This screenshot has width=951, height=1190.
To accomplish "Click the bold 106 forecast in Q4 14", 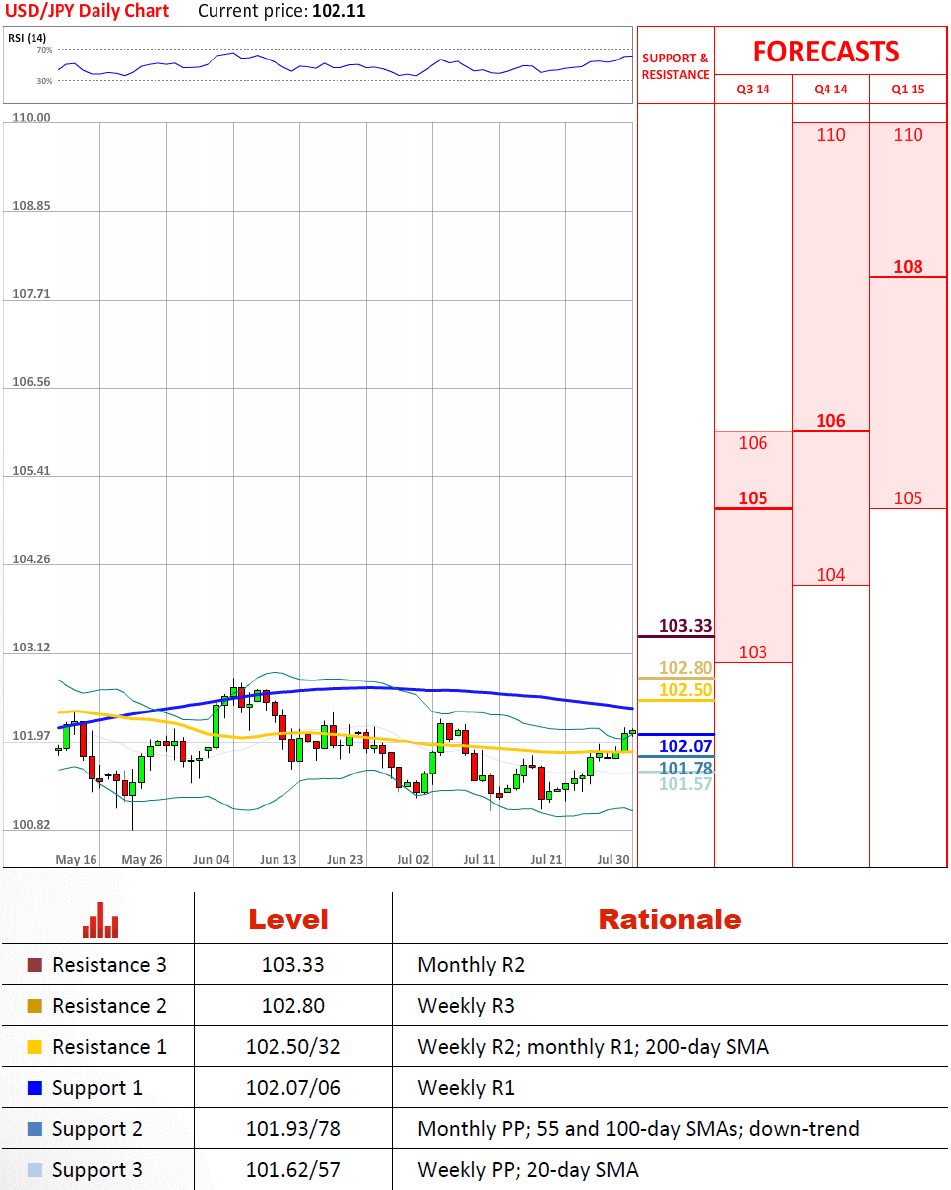I will coord(830,420).
